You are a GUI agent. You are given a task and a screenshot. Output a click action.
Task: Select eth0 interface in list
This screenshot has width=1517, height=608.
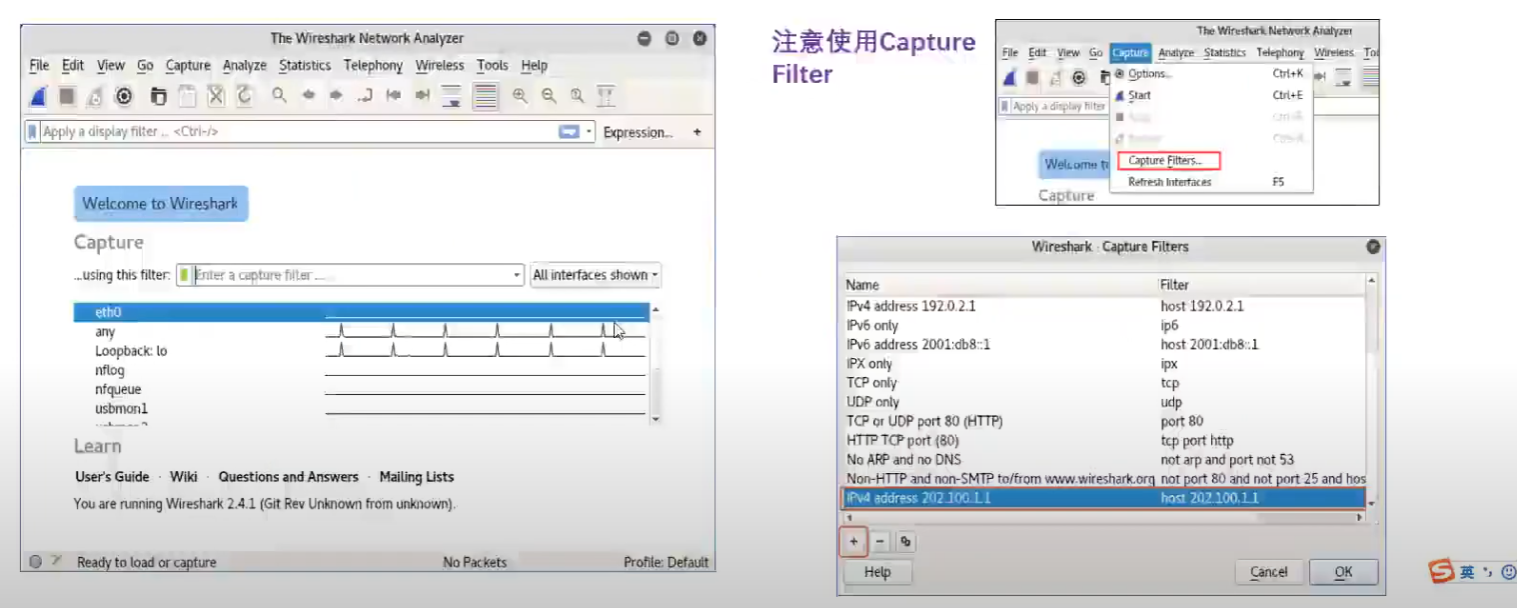(361, 312)
